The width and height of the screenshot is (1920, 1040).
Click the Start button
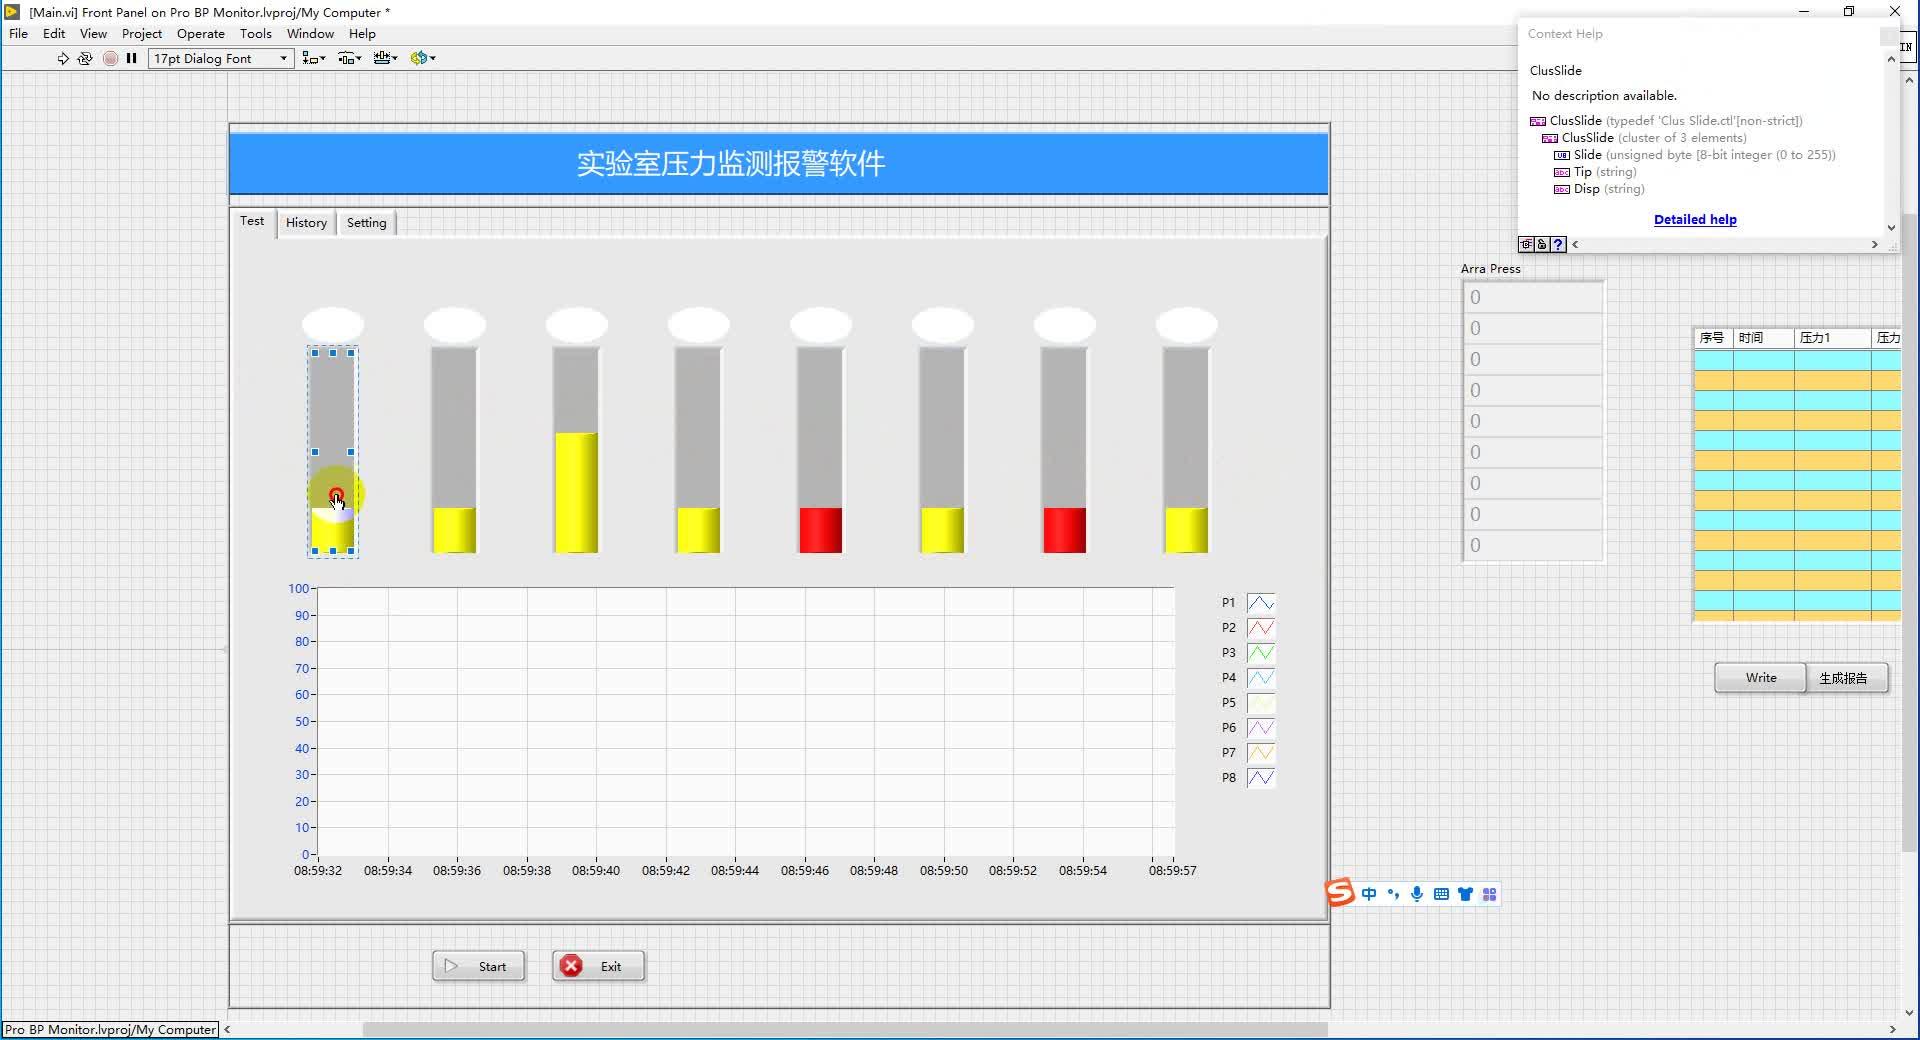[478, 966]
